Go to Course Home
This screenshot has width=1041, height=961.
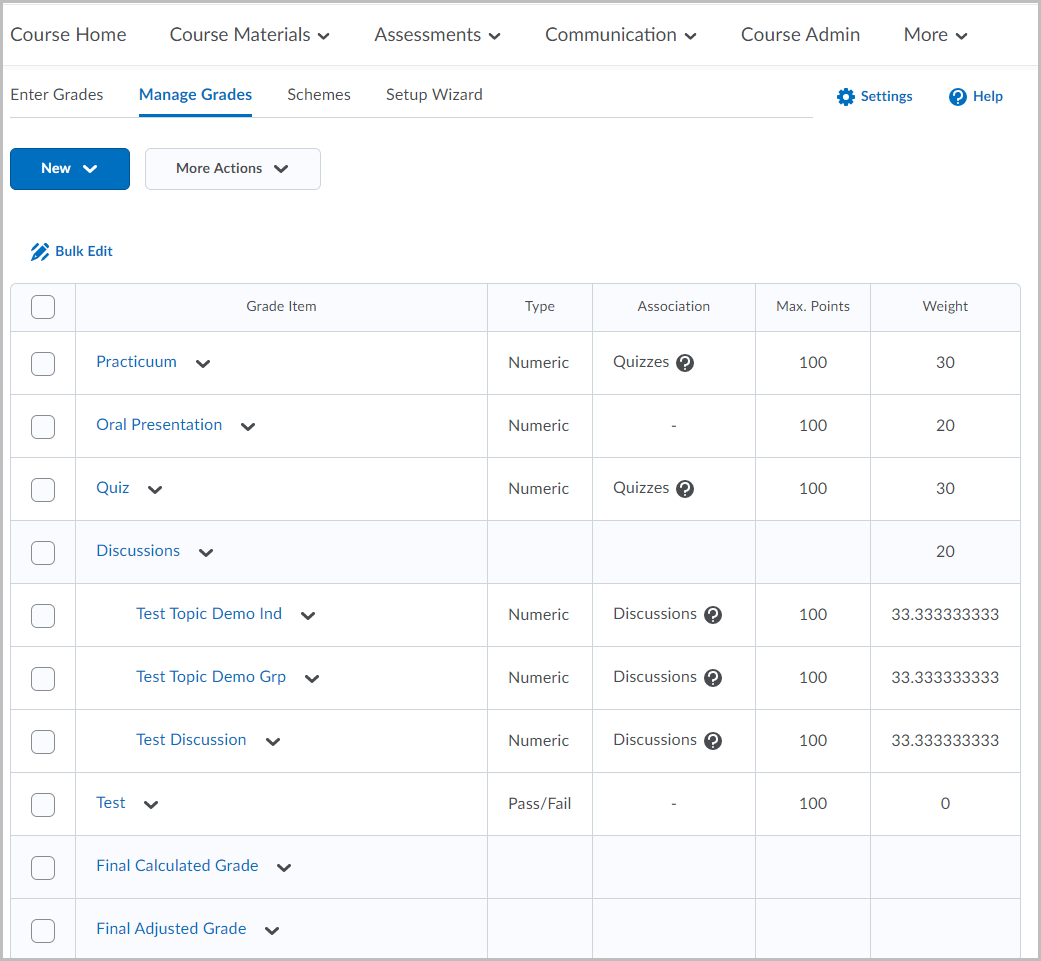68,35
